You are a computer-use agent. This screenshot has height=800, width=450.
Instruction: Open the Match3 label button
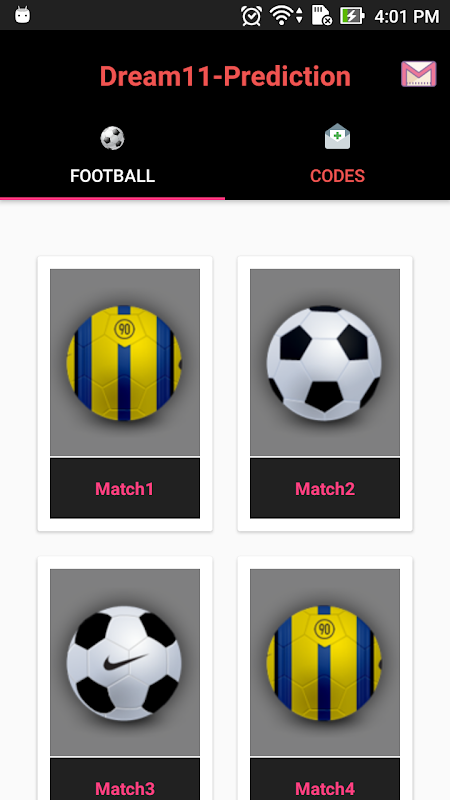coord(125,779)
